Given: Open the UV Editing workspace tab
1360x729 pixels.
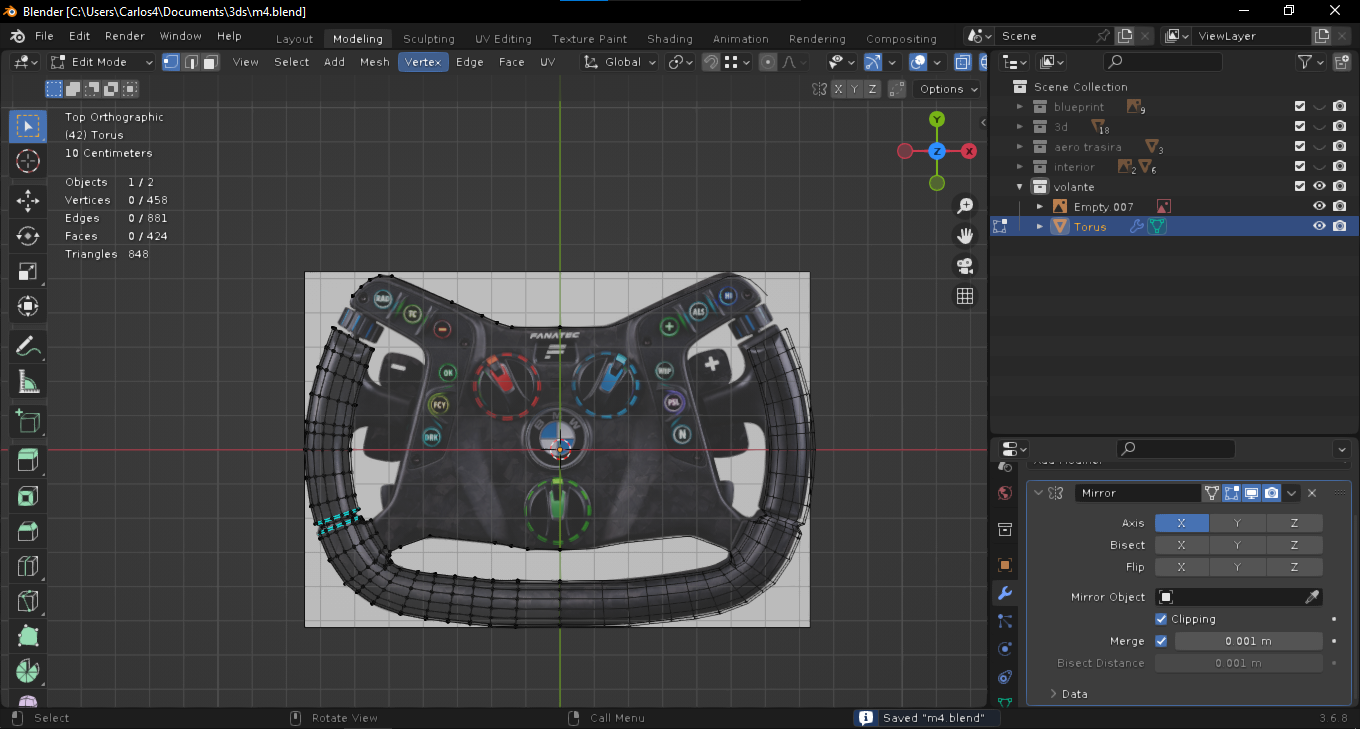Looking at the screenshot, I should [x=503, y=39].
